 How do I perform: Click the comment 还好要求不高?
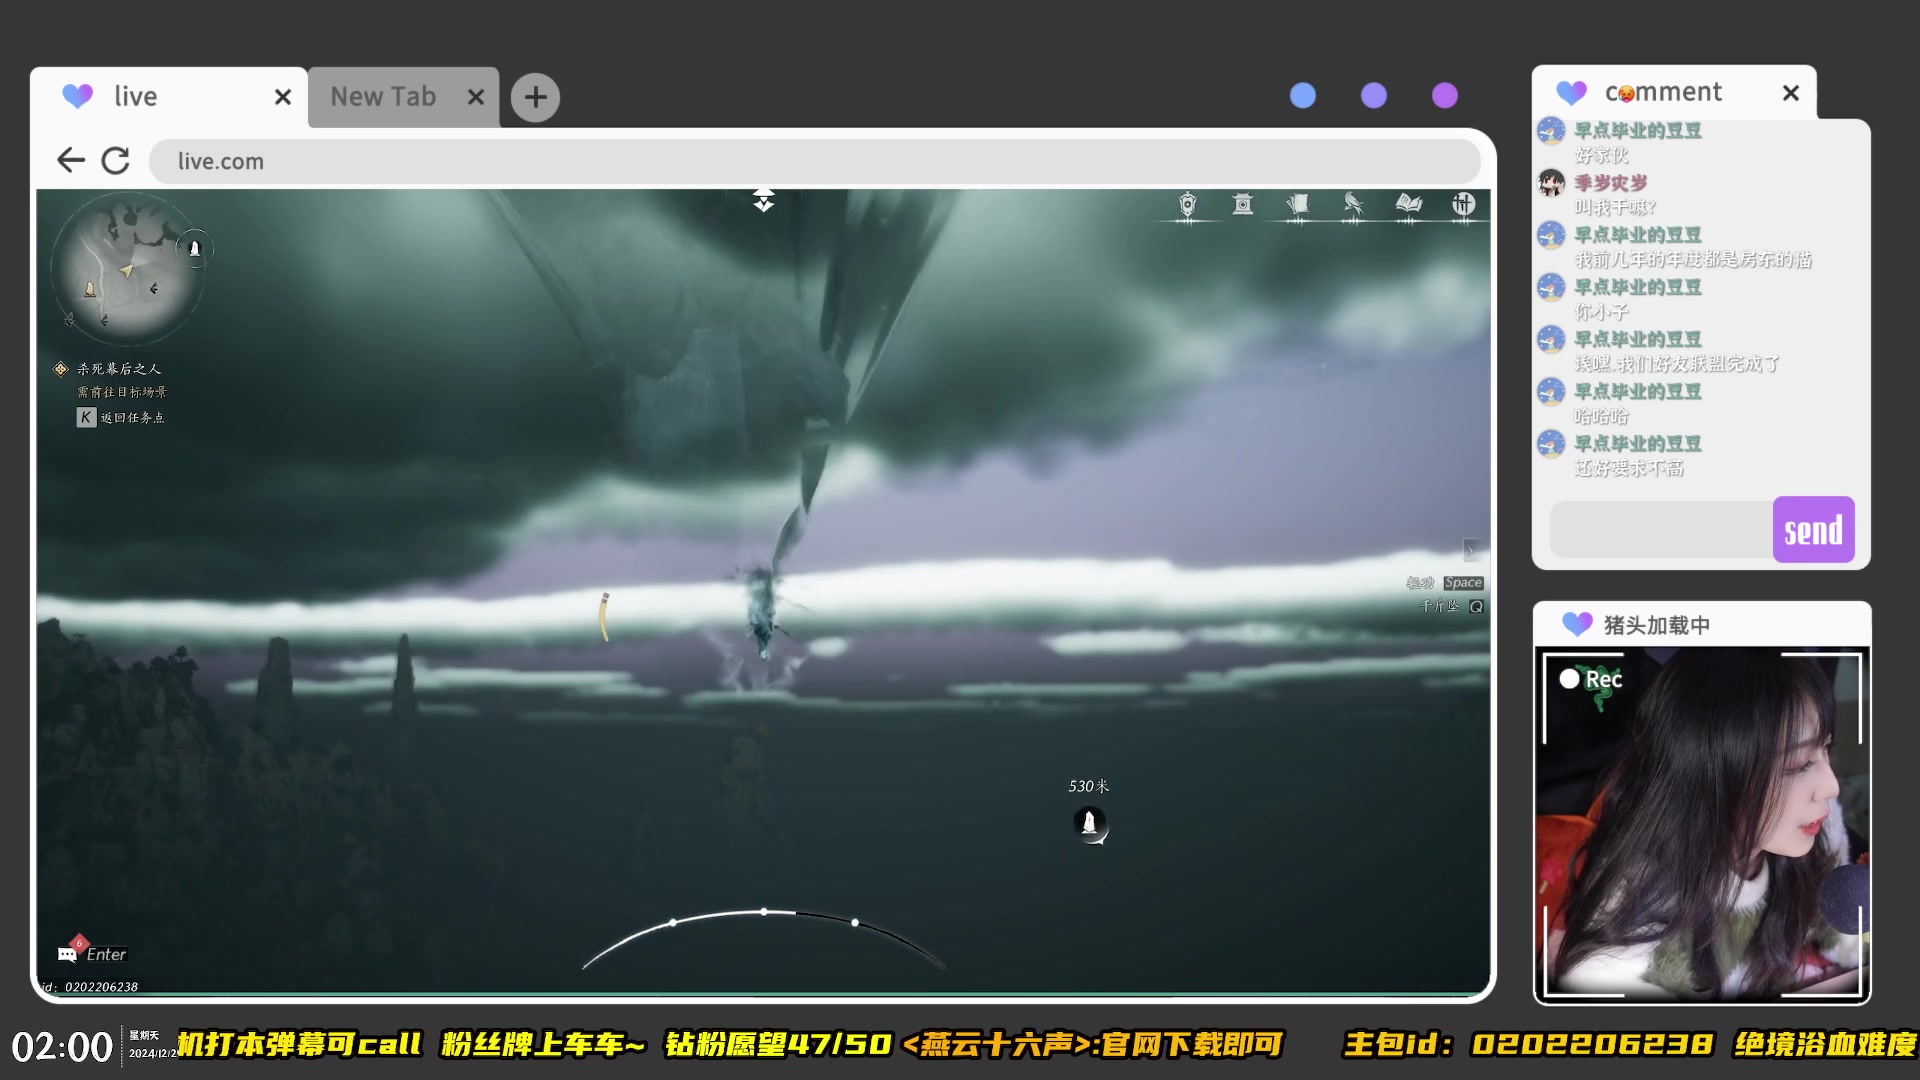[x=1629, y=468]
